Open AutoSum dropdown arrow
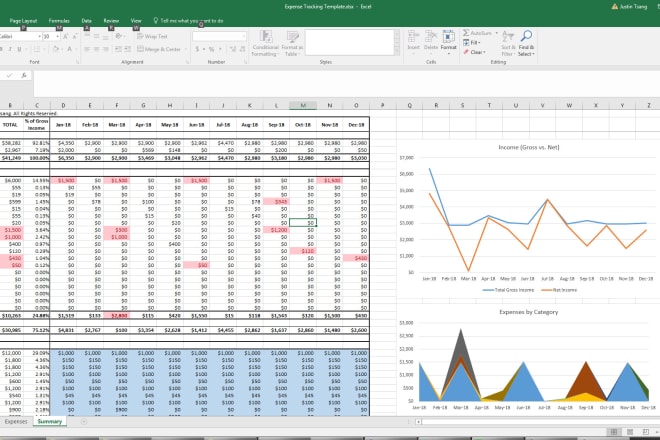 [x=497, y=33]
